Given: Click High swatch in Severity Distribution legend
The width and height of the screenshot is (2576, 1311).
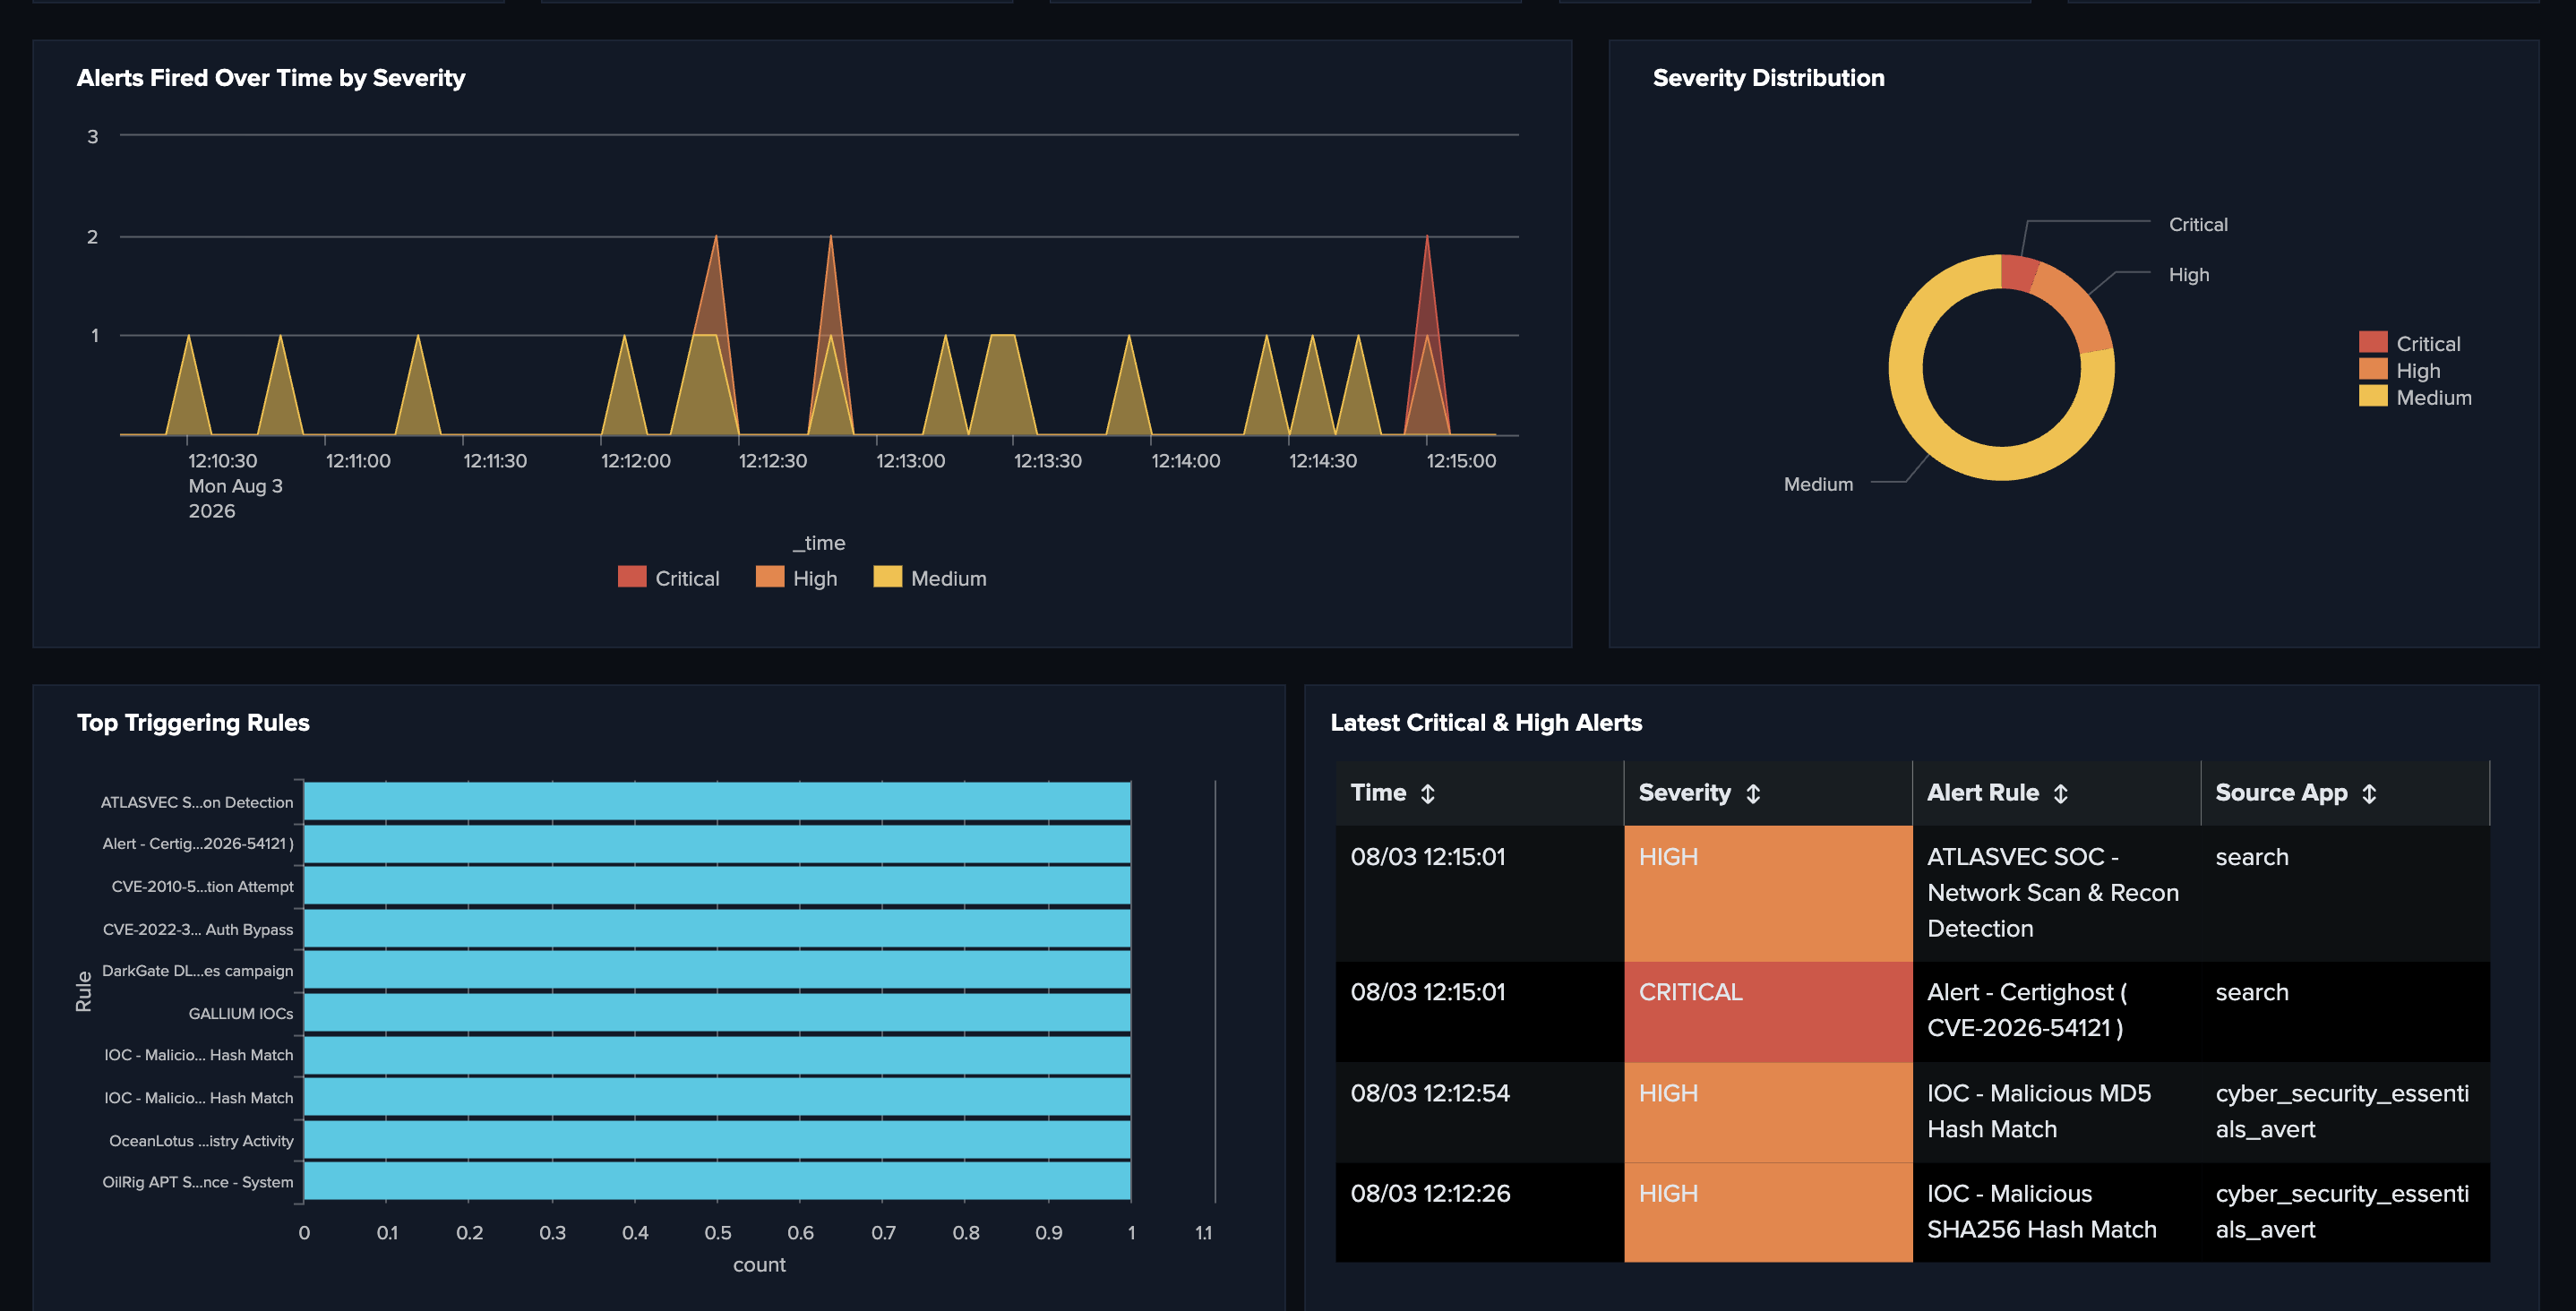Looking at the screenshot, I should 2373,370.
